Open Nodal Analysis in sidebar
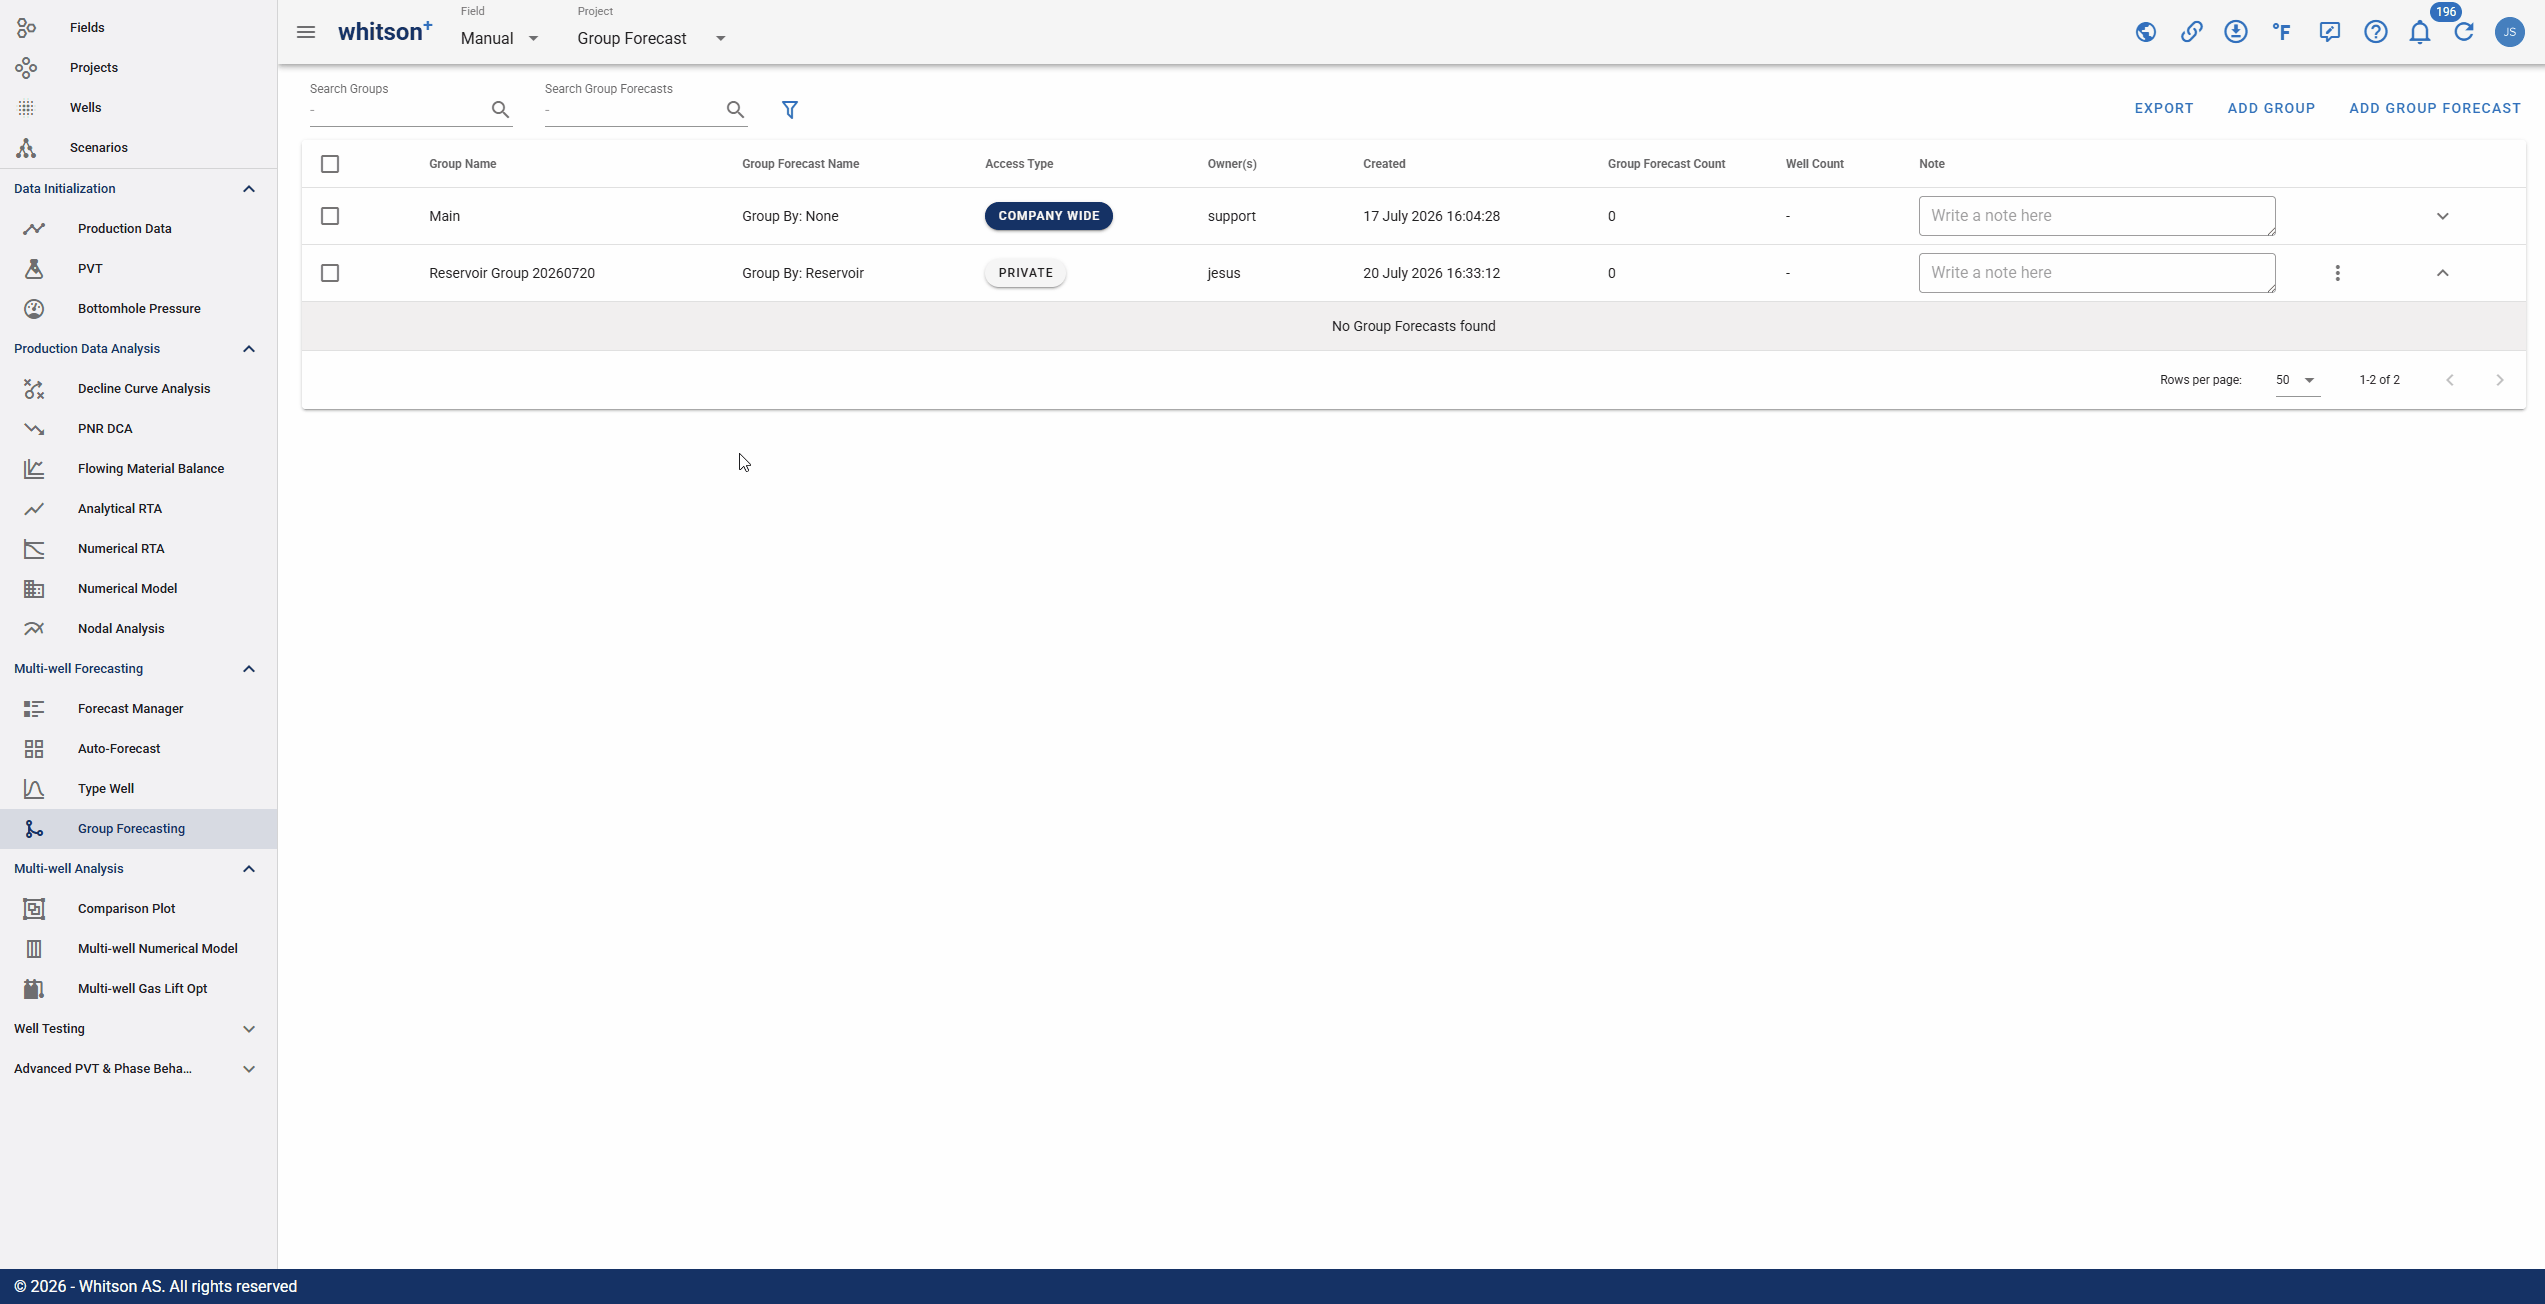2545x1304 pixels. (x=138, y=629)
